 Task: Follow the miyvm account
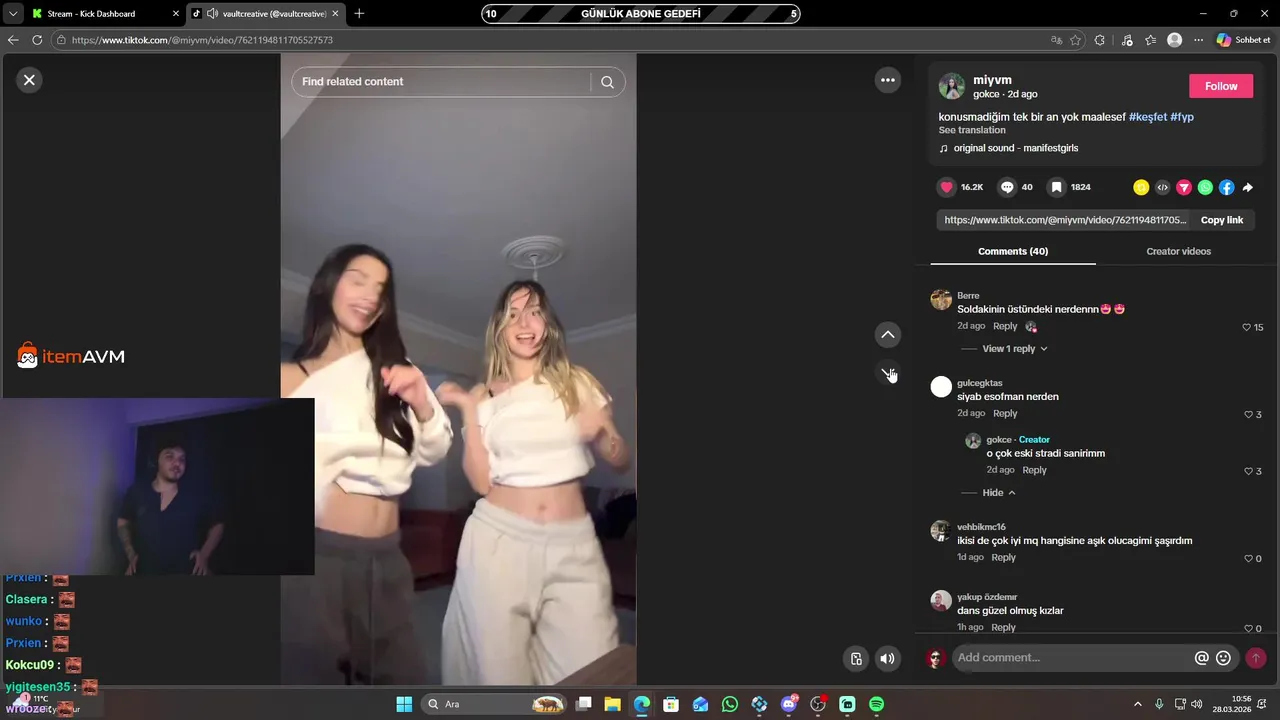(1221, 86)
